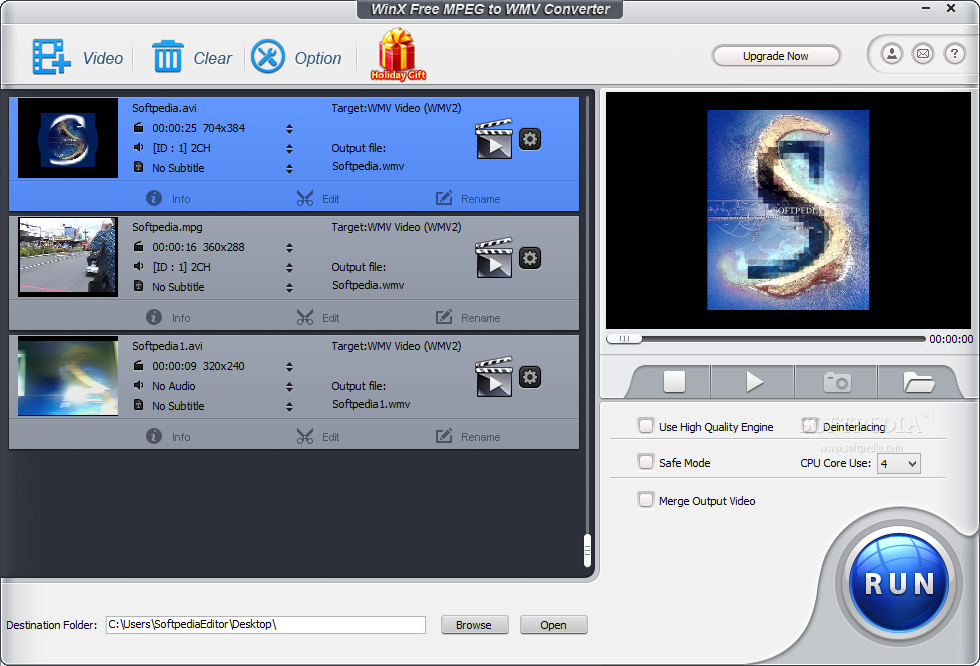Image resolution: width=980 pixels, height=666 pixels.
Task: Clear the file list with trash icon
Action: [168, 57]
